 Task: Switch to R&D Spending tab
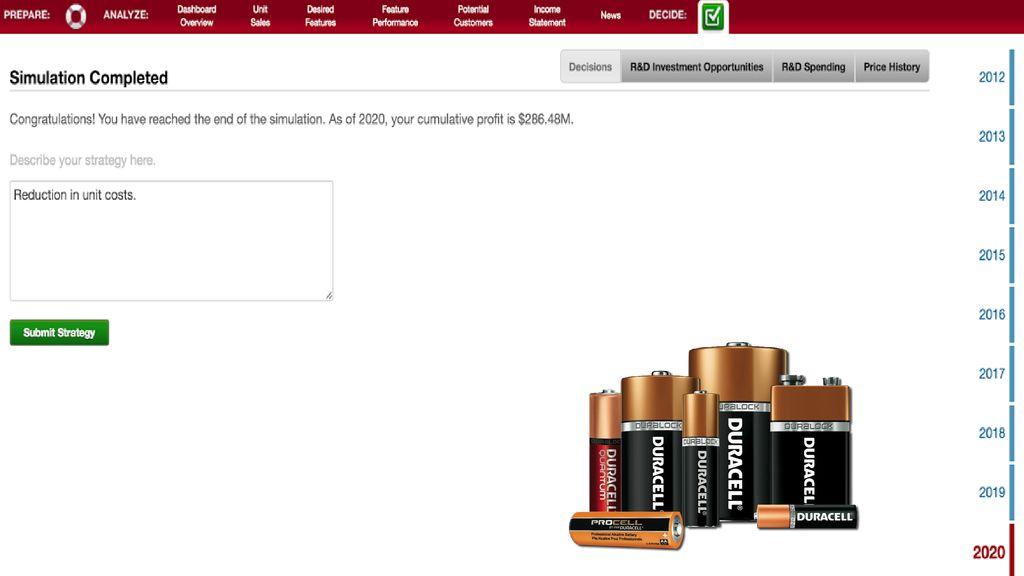tap(813, 67)
